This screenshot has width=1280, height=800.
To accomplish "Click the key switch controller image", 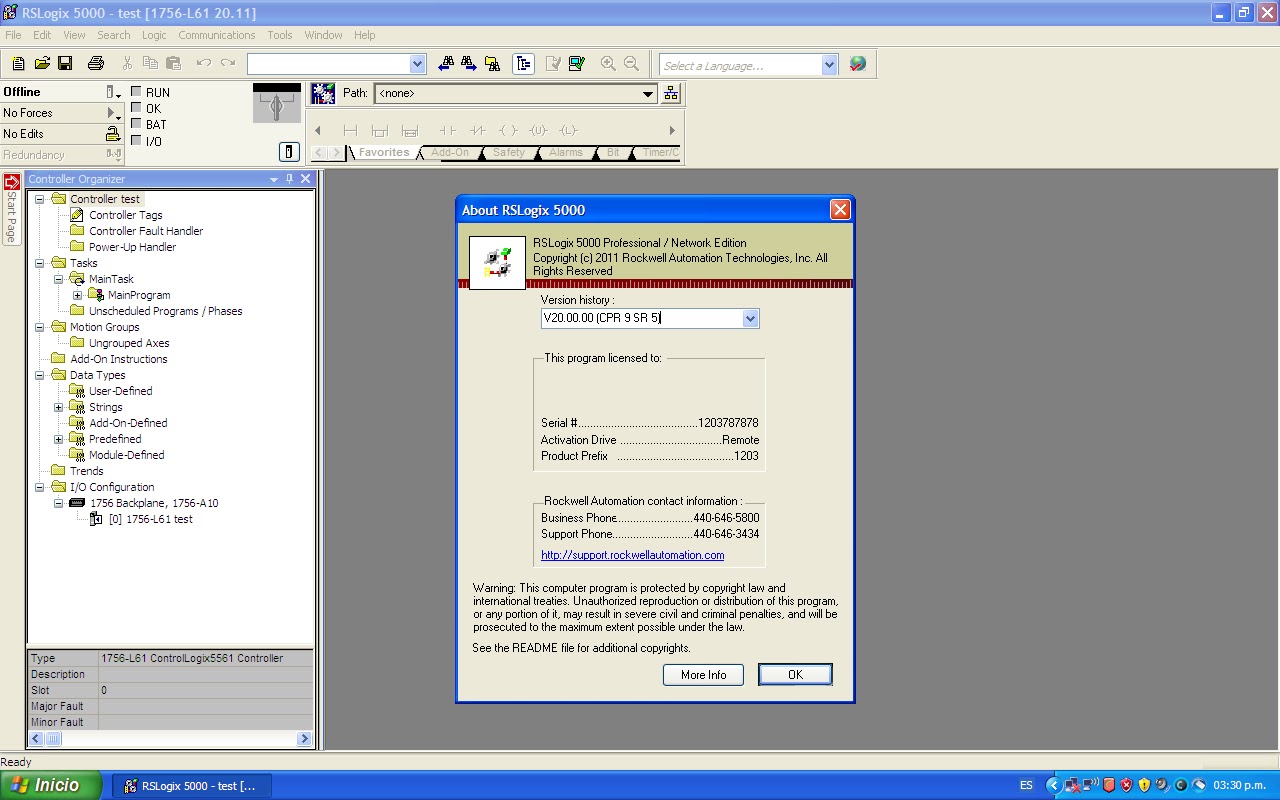I will [x=277, y=103].
